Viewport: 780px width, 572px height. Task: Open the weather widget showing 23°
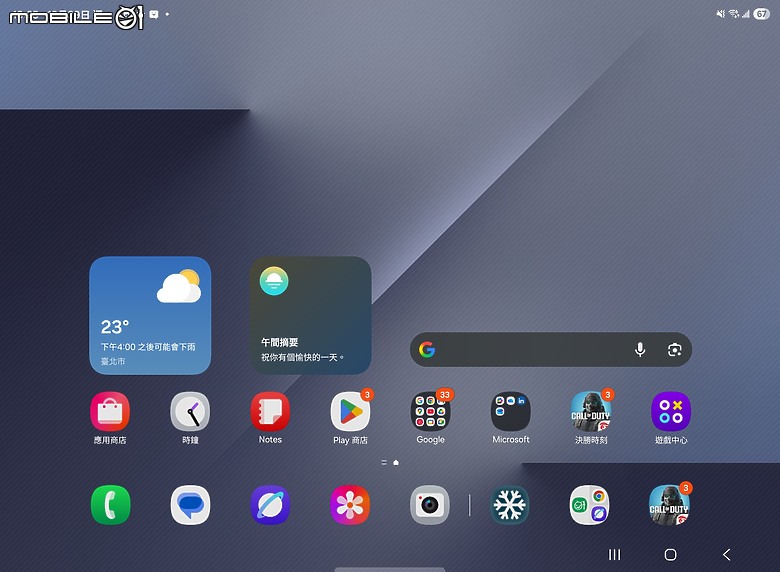150,315
